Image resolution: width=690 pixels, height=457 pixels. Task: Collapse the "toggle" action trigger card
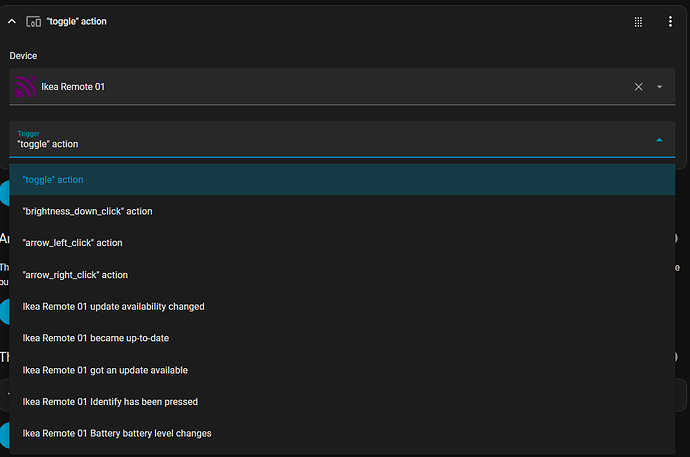pyautogui.click(x=12, y=21)
